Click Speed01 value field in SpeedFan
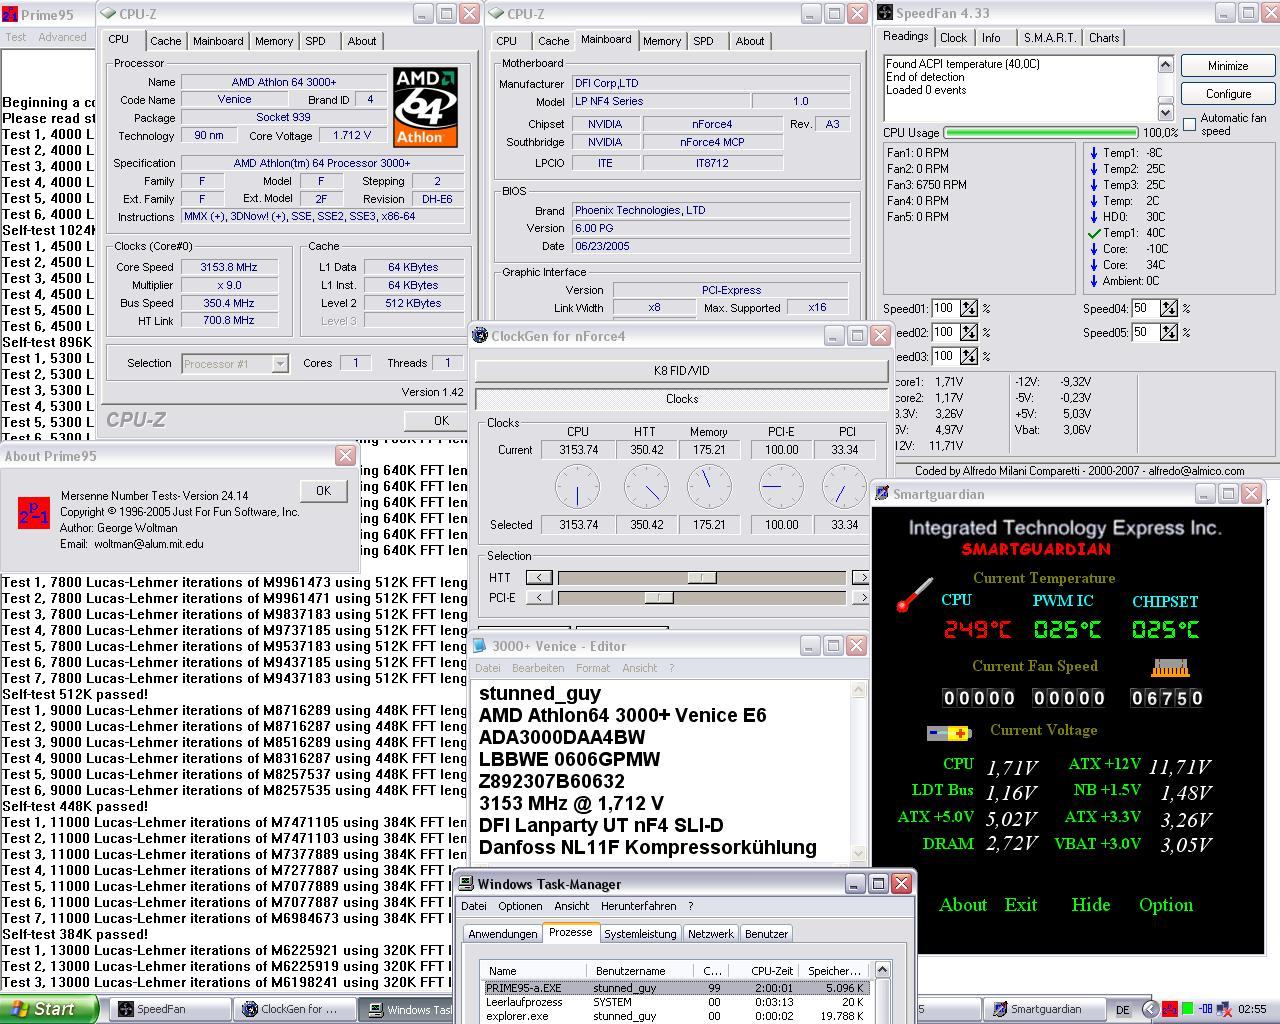1280x1024 pixels. tap(945, 308)
